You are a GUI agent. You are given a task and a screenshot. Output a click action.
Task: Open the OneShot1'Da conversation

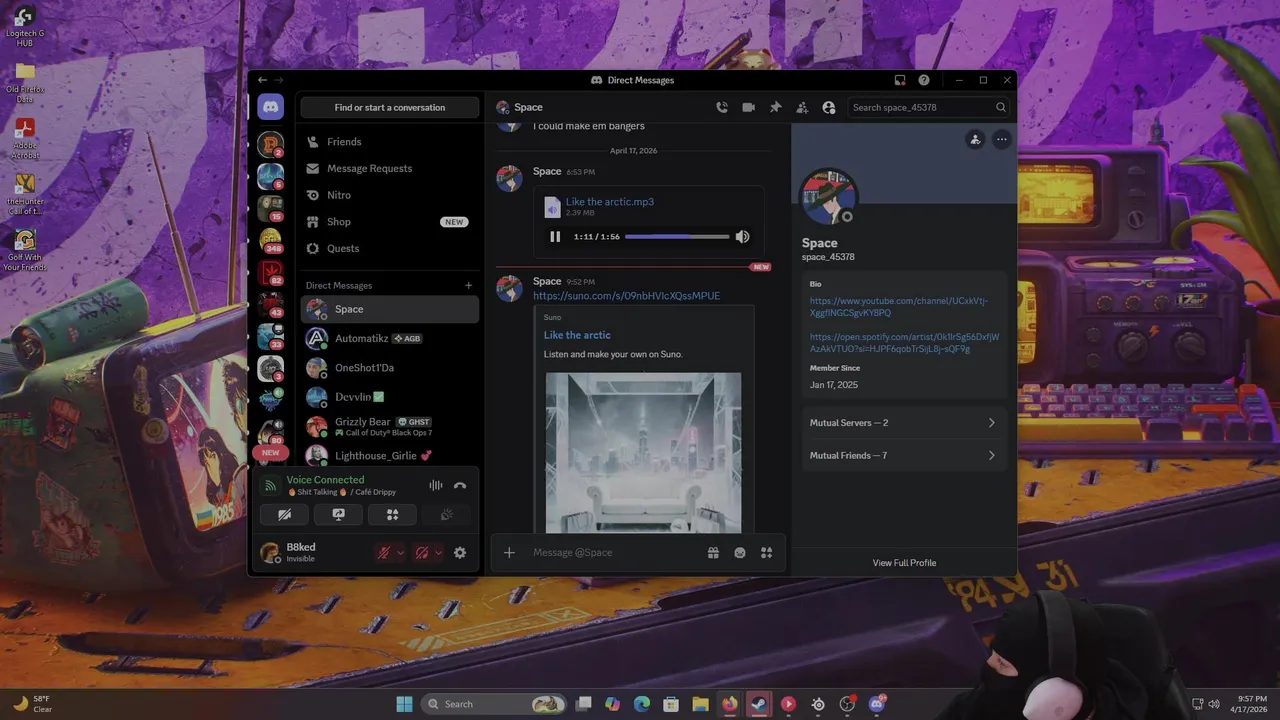click(x=389, y=367)
